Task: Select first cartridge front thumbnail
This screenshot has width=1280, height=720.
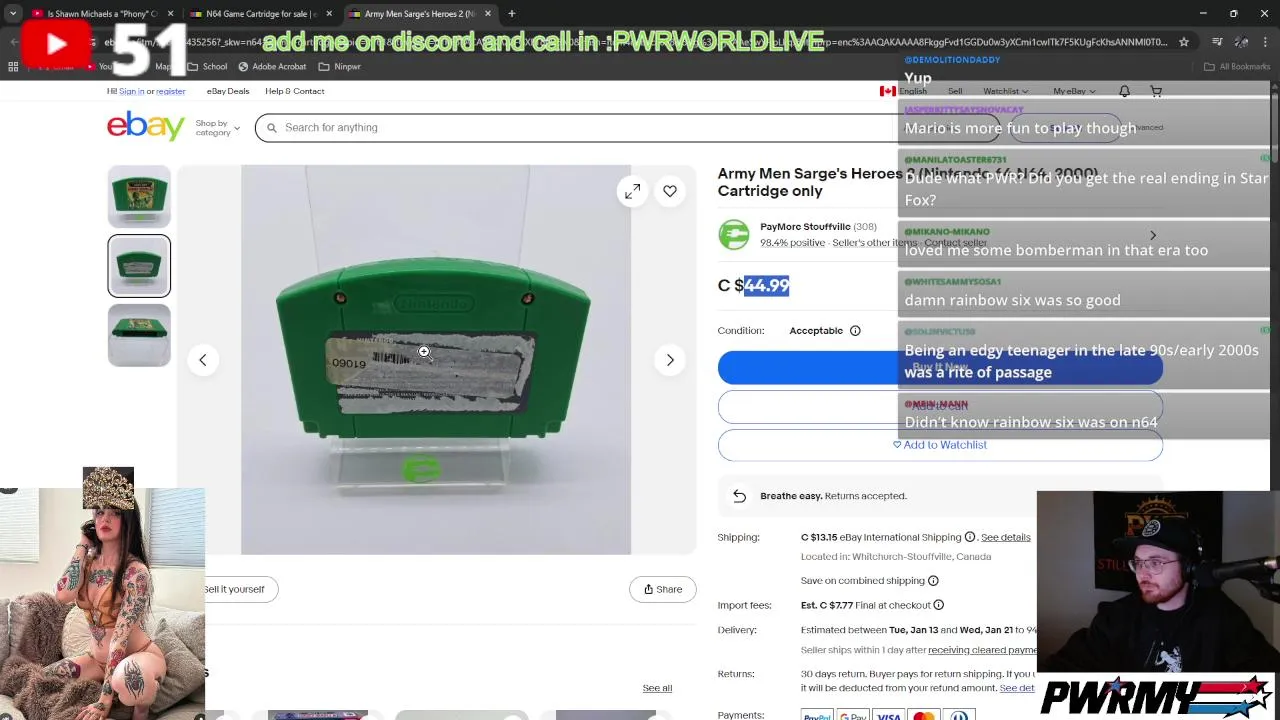Action: coord(139,196)
